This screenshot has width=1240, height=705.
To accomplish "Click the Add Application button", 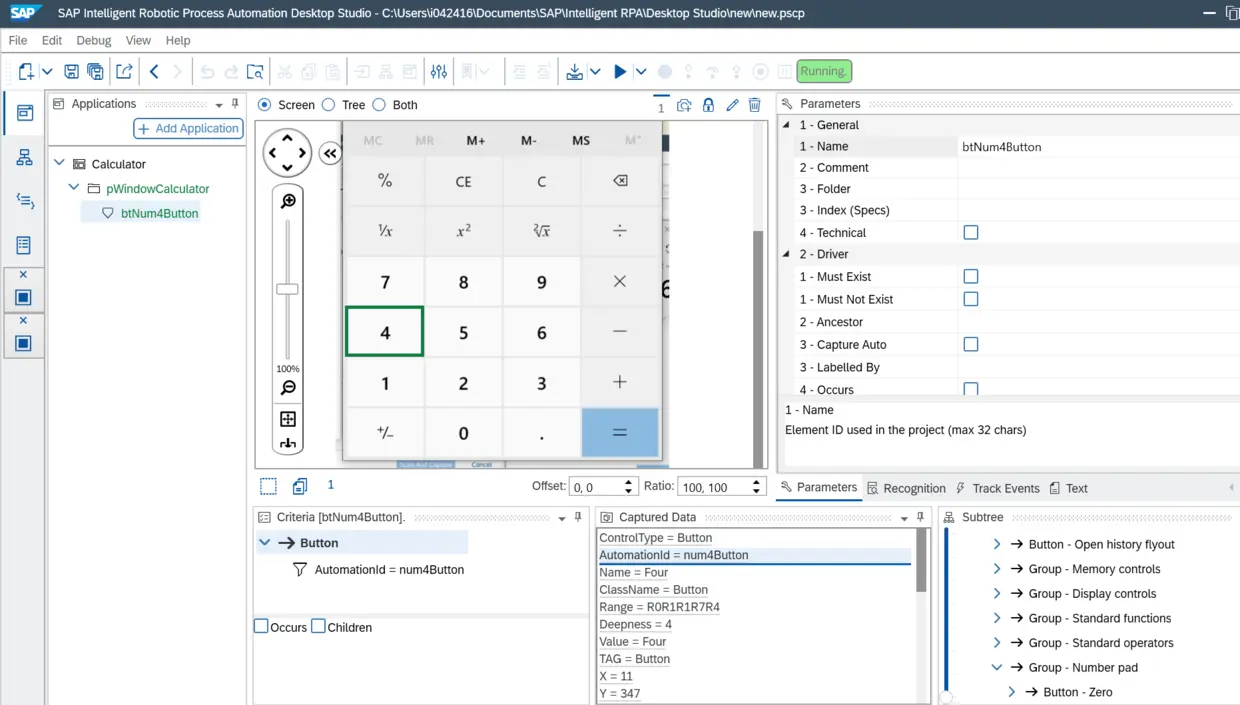I will (189, 128).
